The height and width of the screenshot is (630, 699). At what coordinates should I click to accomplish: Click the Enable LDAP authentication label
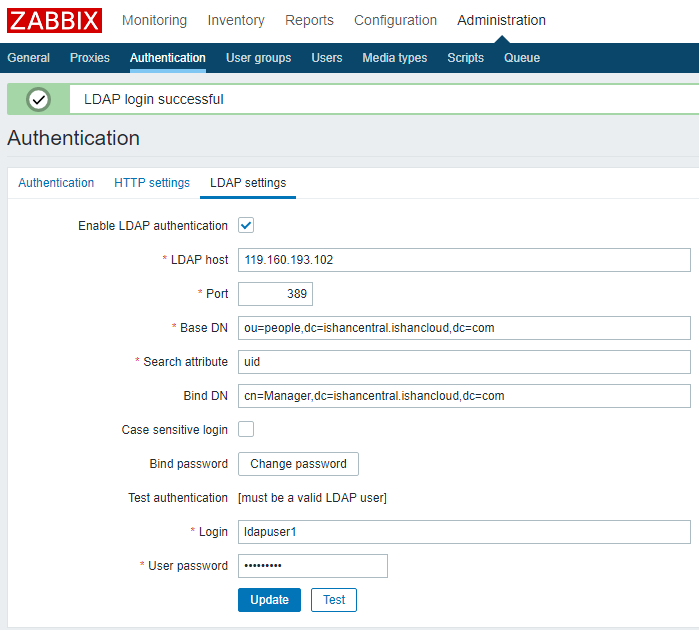coord(153,226)
